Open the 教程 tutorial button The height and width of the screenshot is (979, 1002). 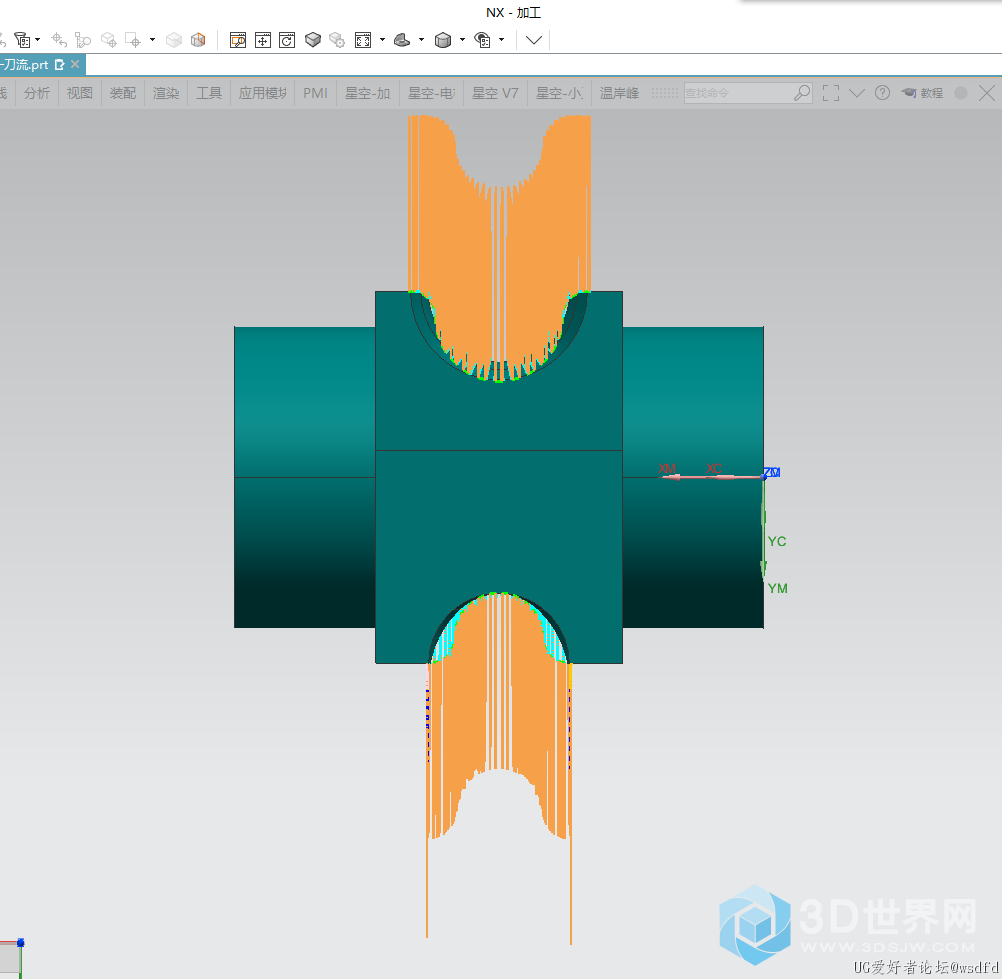click(923, 93)
